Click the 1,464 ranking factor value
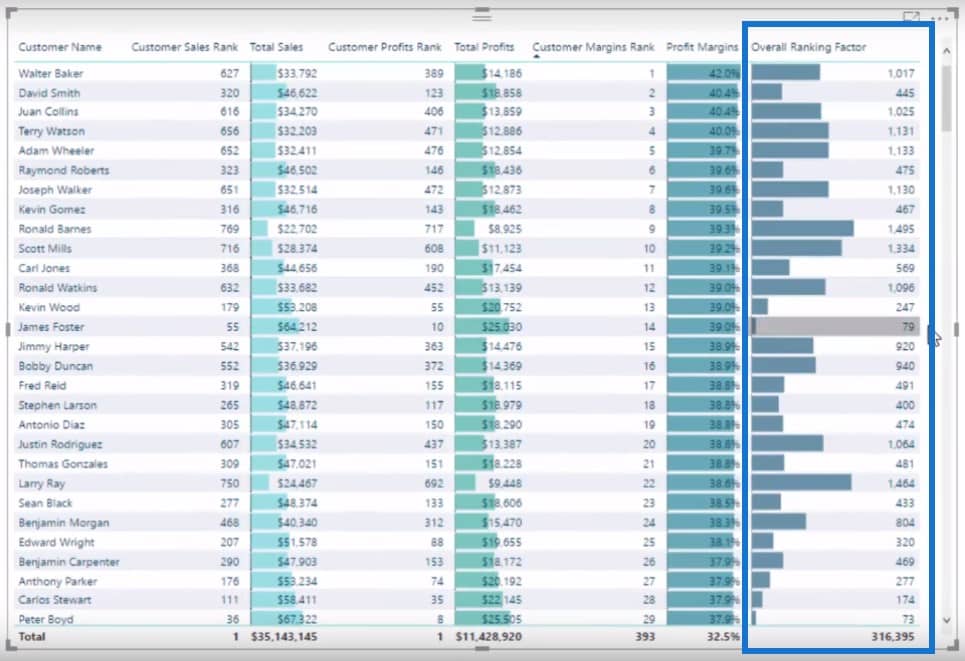The width and height of the screenshot is (965, 661). coord(901,484)
